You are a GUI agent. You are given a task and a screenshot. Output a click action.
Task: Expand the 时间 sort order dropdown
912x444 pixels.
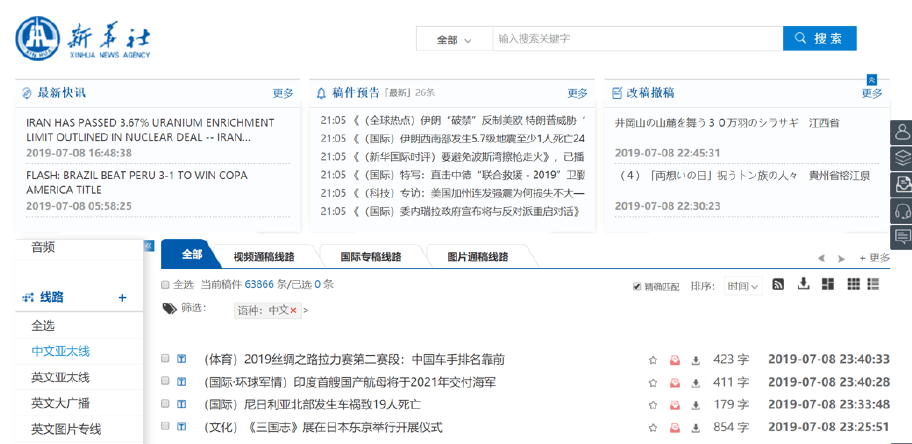pyautogui.click(x=742, y=286)
